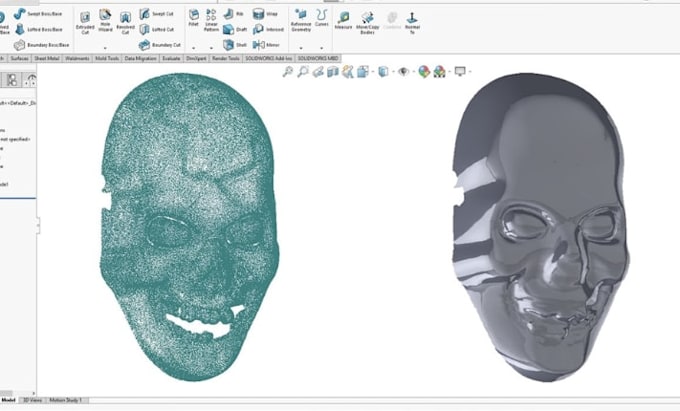
Task: Select the Swept Boss/Base tool
Action: coord(38,14)
